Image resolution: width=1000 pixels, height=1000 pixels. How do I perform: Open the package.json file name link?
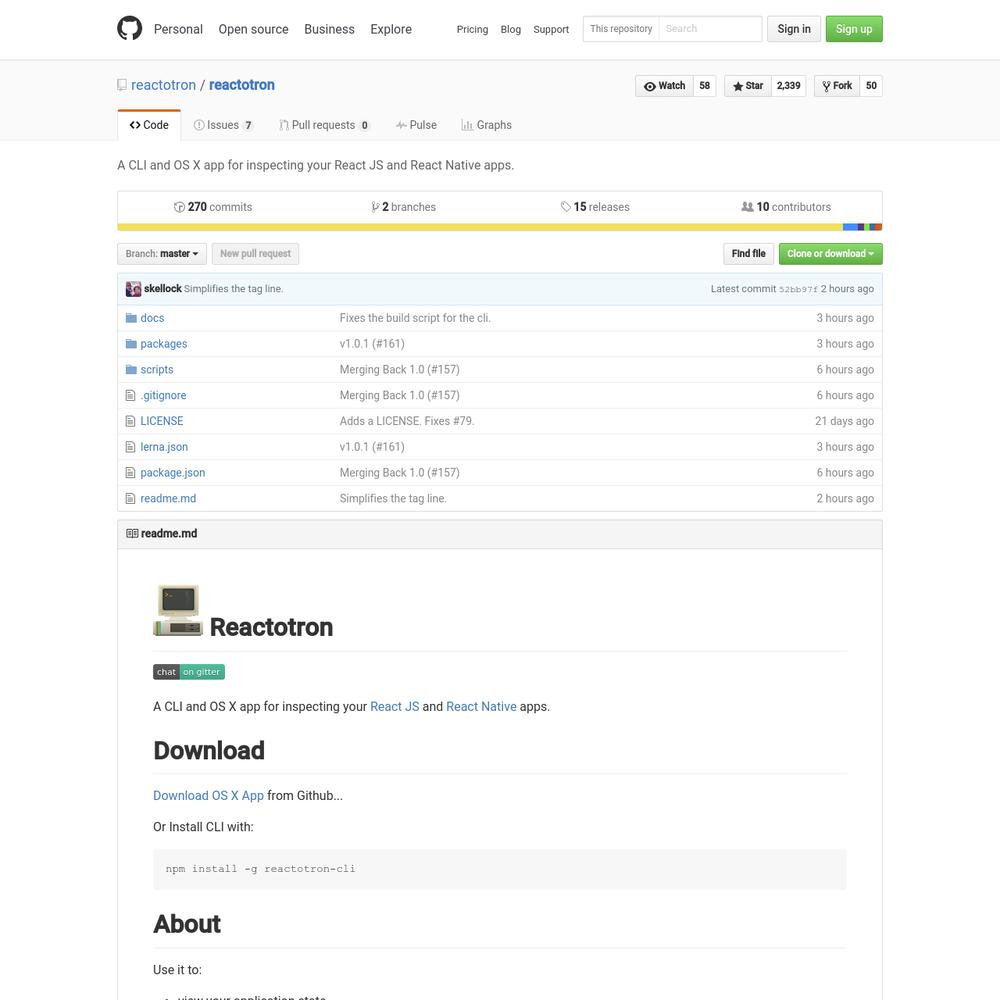[173, 473]
